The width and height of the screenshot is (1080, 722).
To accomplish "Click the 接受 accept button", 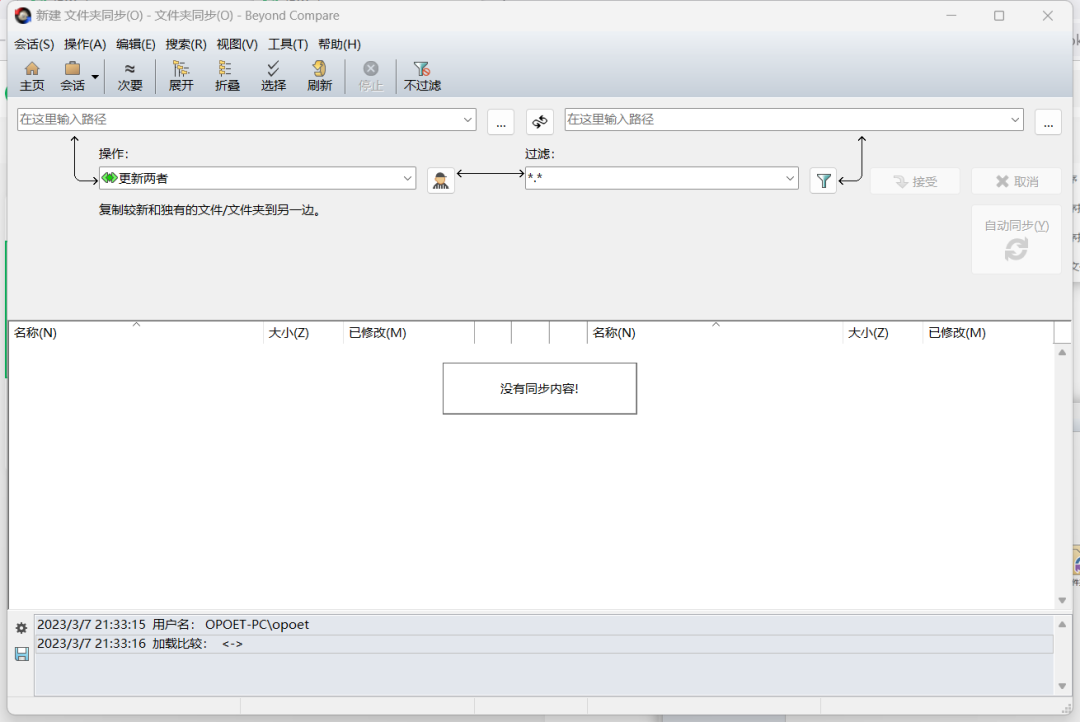I will point(915,181).
